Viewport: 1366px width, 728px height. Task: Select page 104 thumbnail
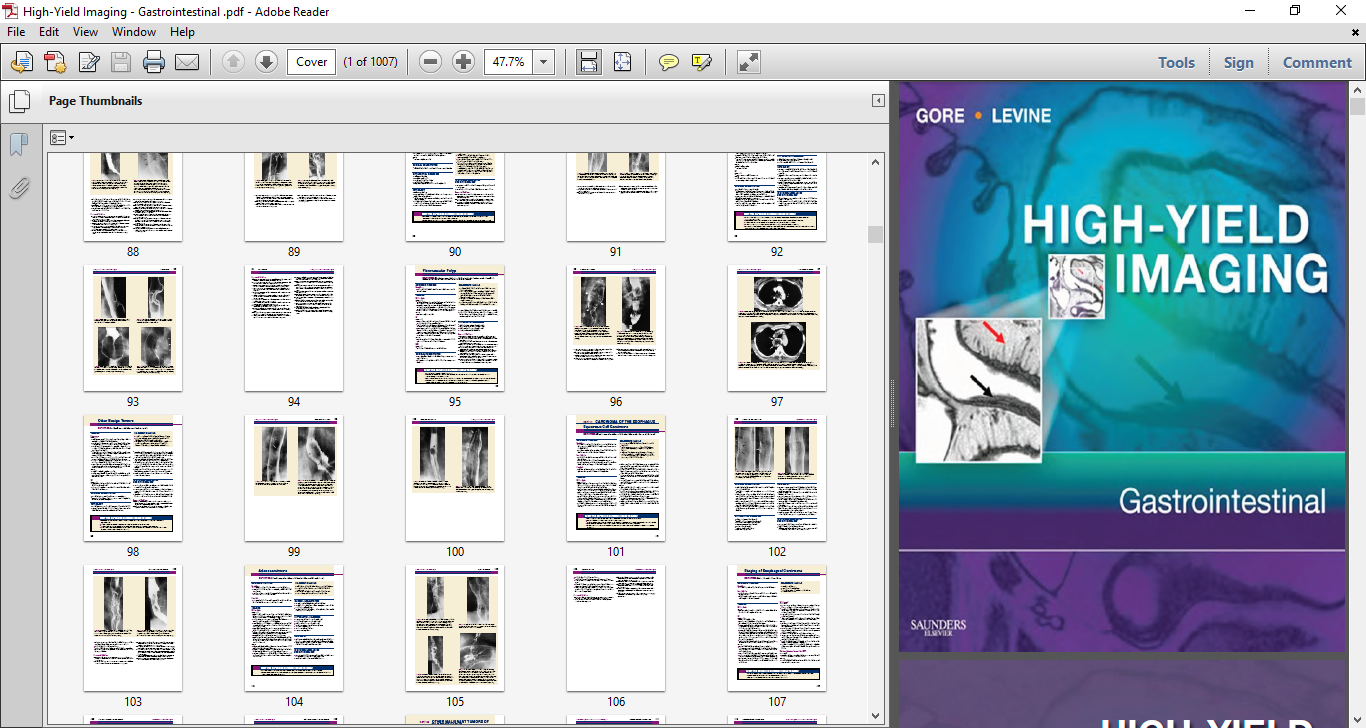tap(294, 628)
